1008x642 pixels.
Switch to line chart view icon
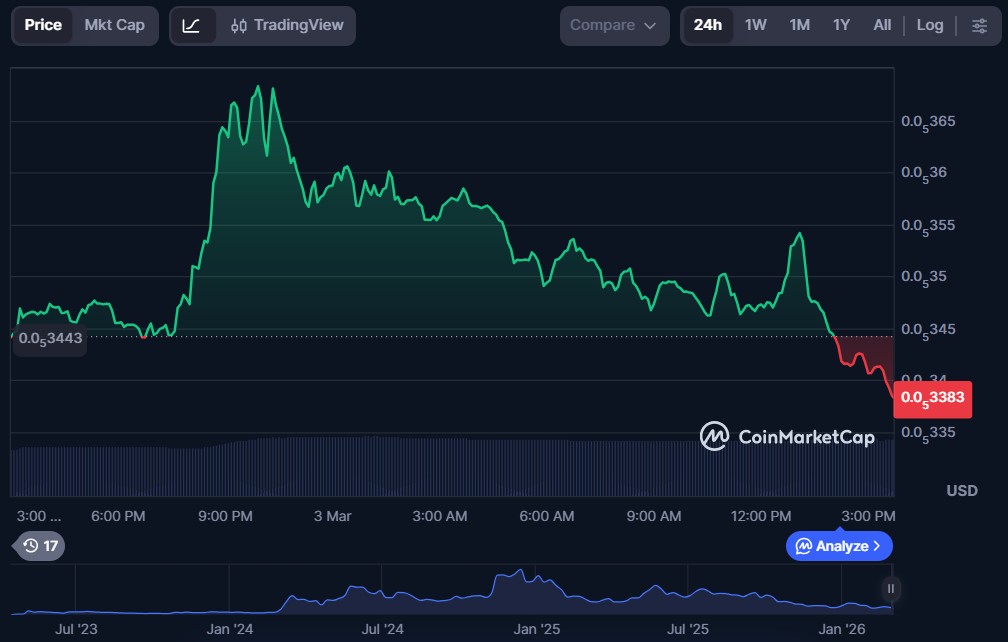(192, 25)
